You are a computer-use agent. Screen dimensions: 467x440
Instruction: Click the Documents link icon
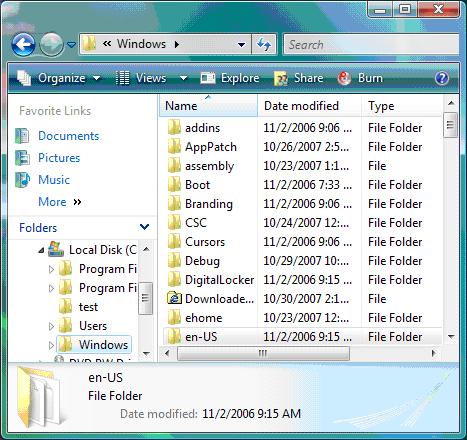22,136
